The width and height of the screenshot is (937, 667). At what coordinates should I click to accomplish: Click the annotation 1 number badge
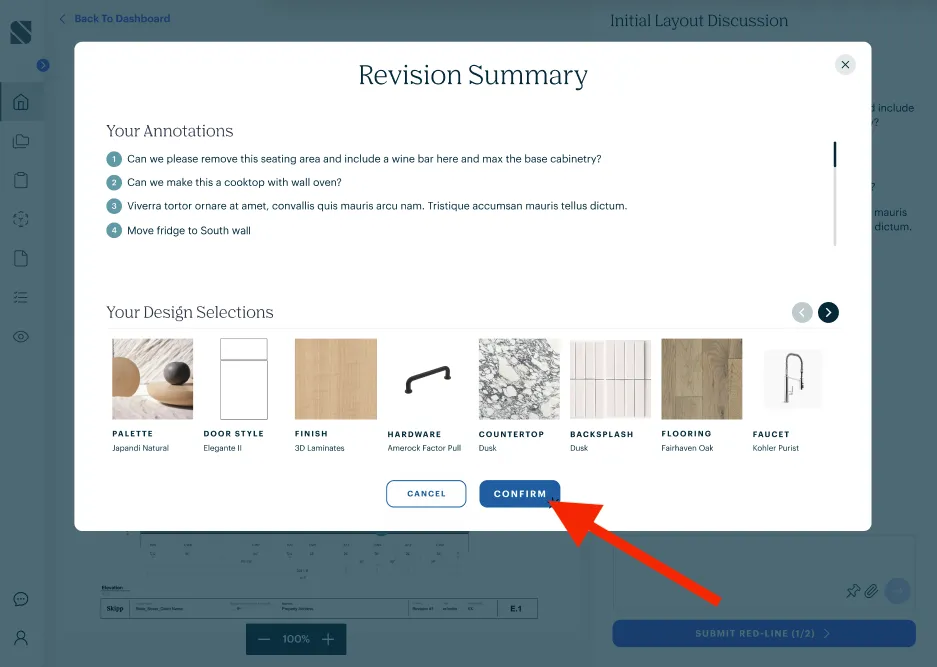point(114,159)
